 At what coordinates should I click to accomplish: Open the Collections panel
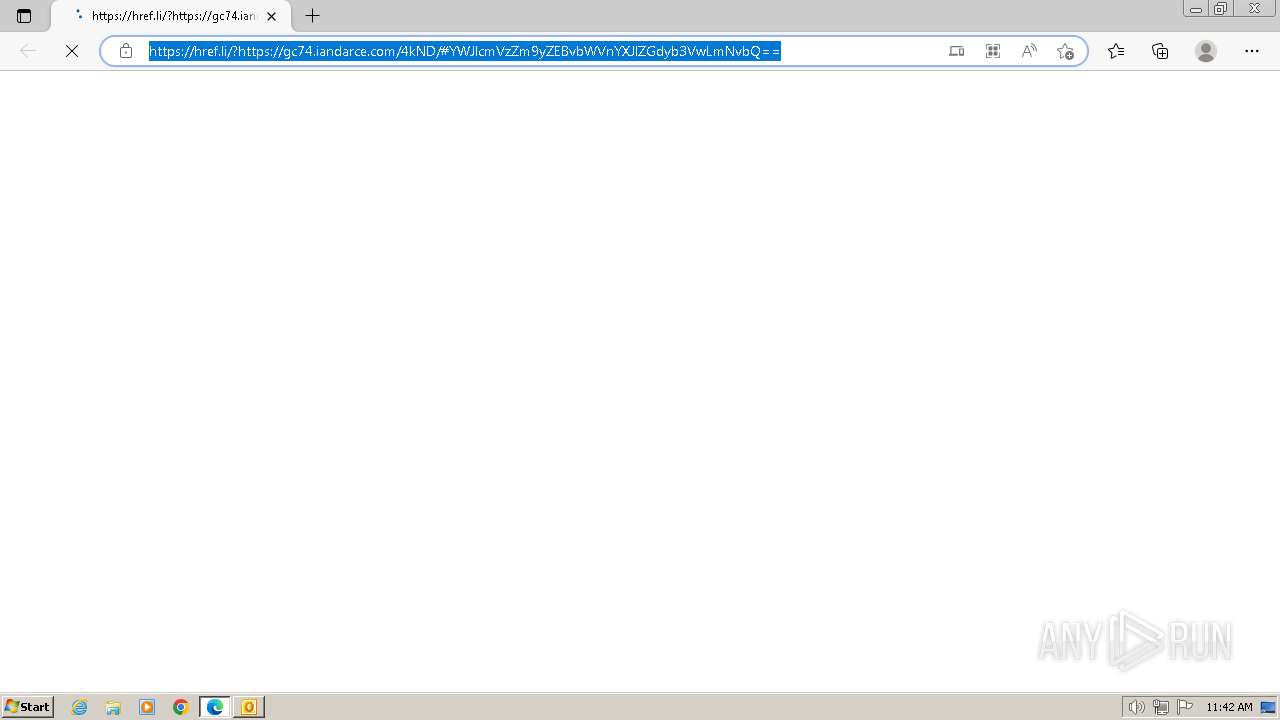[1160, 51]
